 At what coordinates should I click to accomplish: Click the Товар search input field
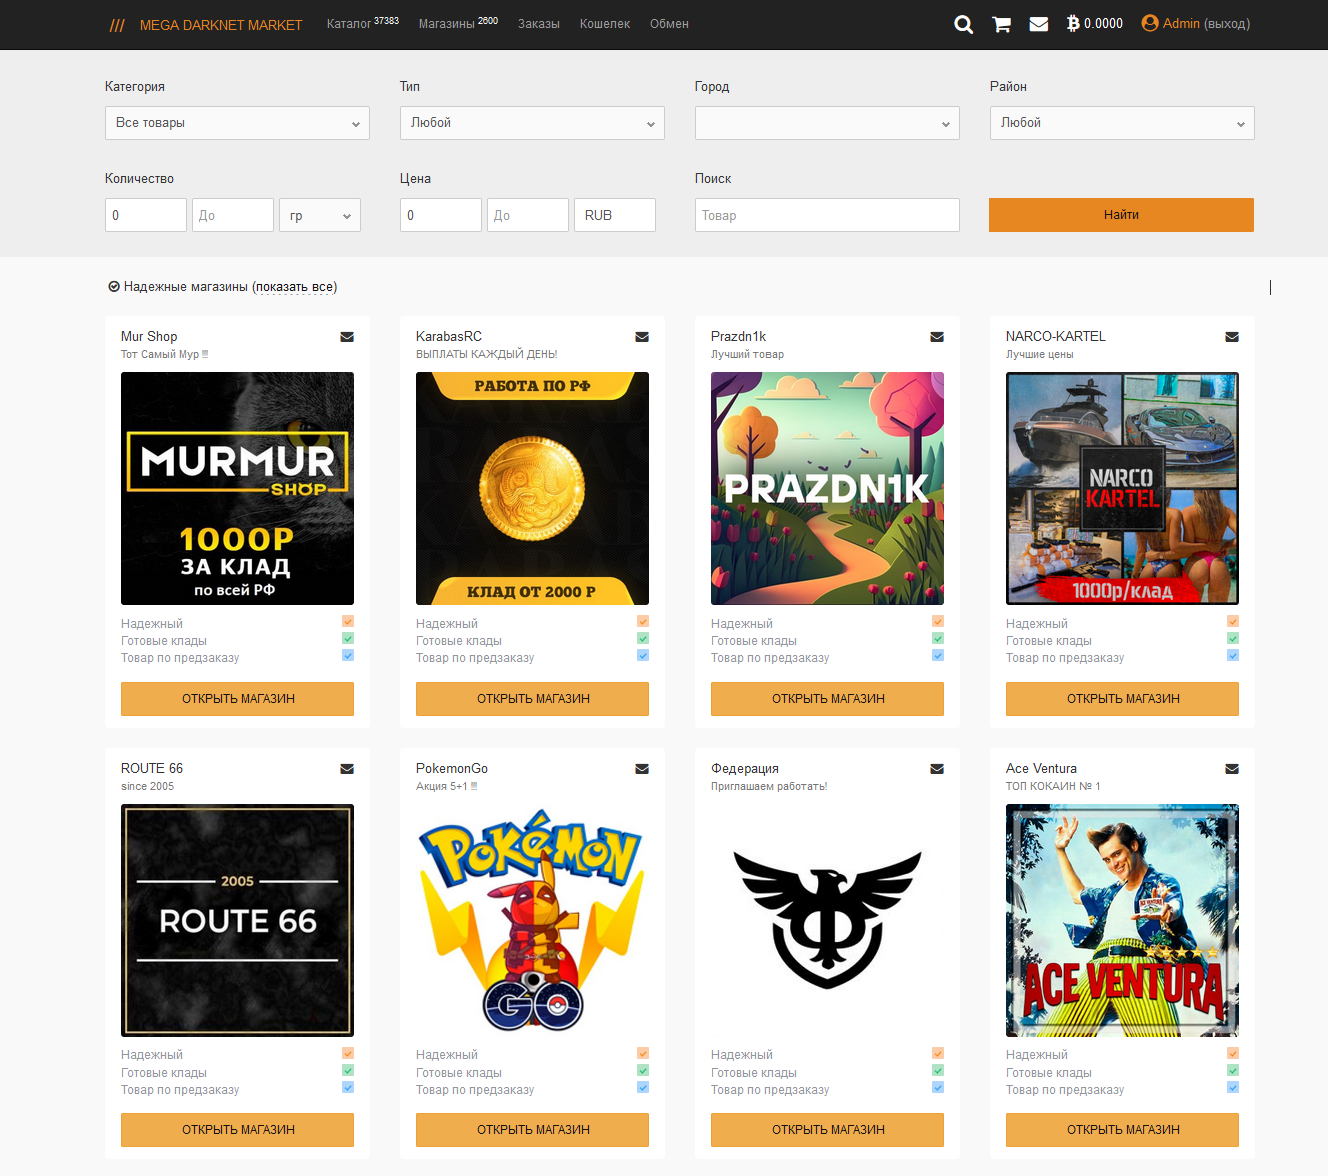[x=827, y=214]
